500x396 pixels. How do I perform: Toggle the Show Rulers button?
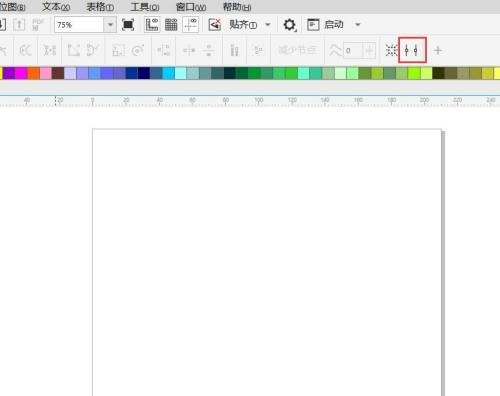coord(152,25)
